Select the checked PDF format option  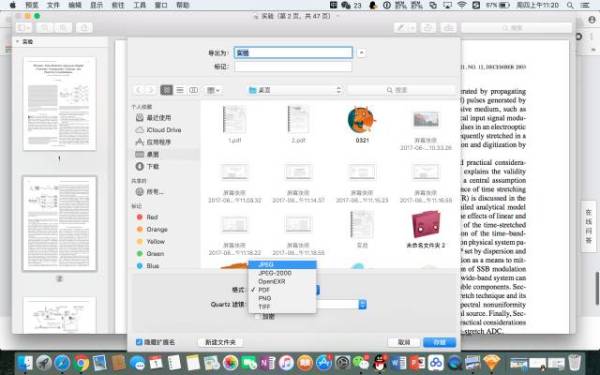pos(282,290)
